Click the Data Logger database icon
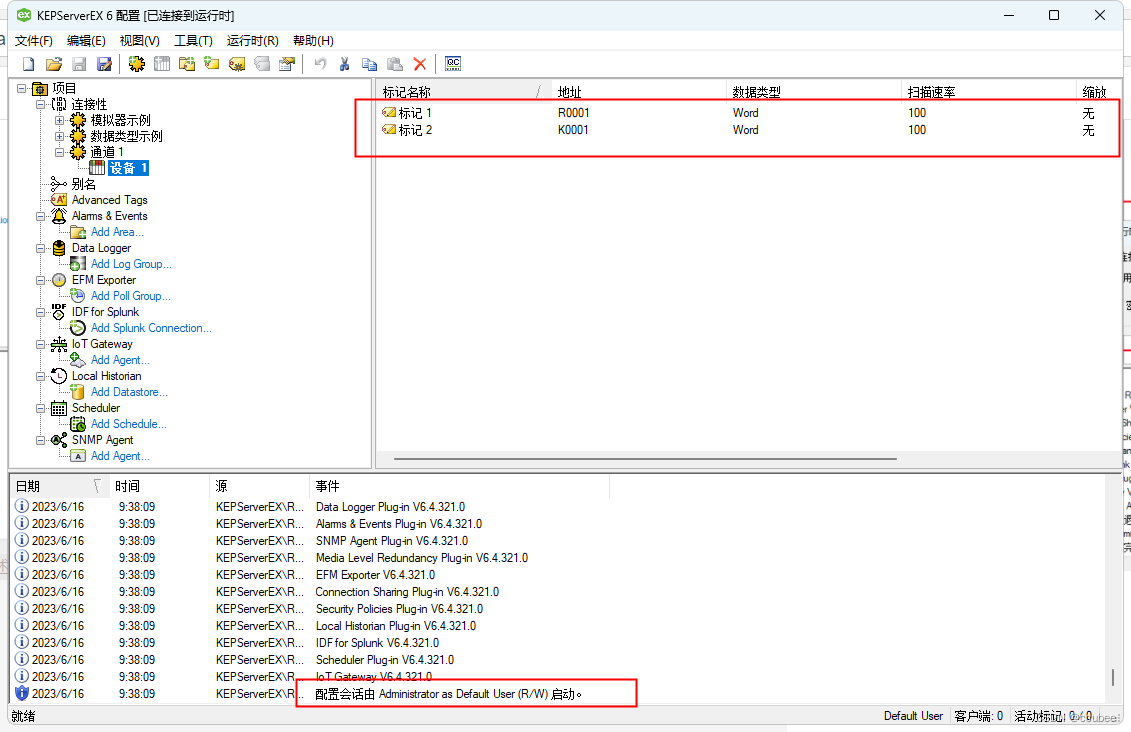Screen dimensions: 1131x732 pos(58,248)
